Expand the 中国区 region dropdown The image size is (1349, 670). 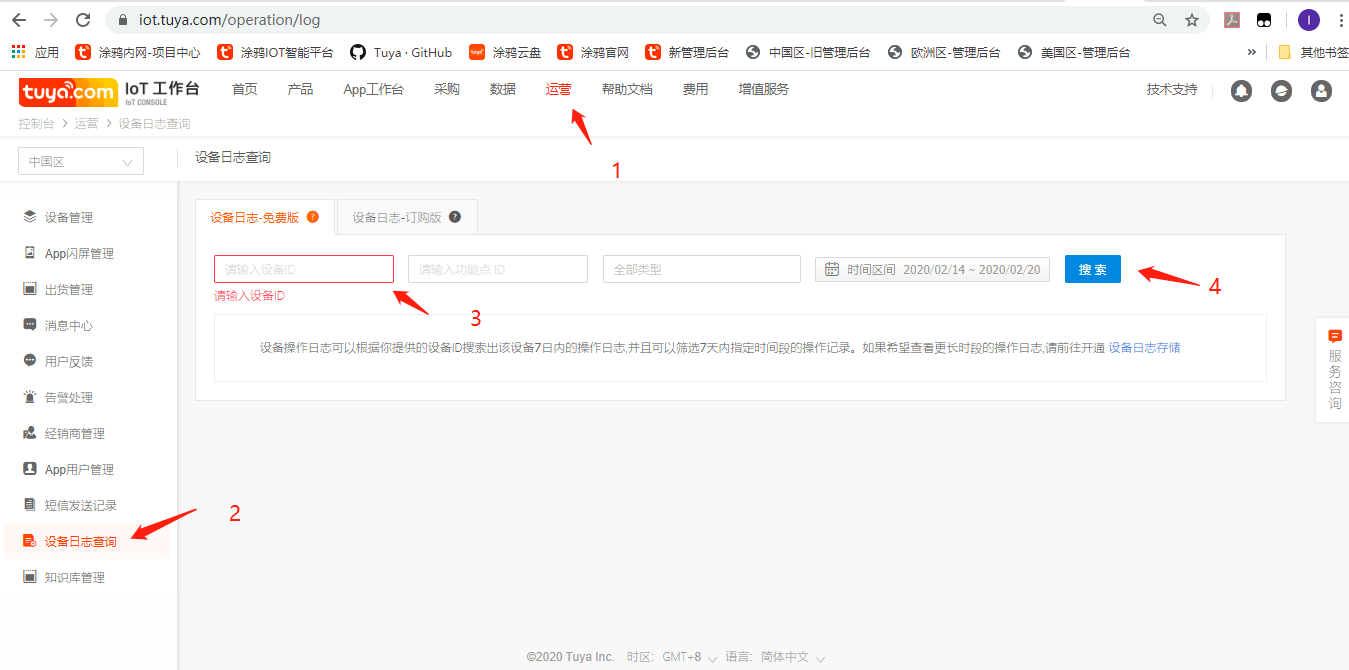(81, 161)
